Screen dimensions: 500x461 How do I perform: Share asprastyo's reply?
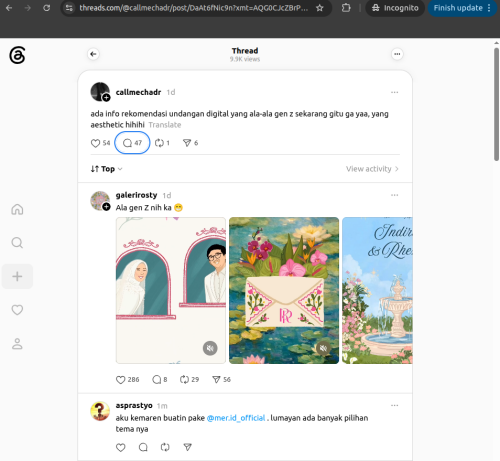pyautogui.click(x=188, y=447)
